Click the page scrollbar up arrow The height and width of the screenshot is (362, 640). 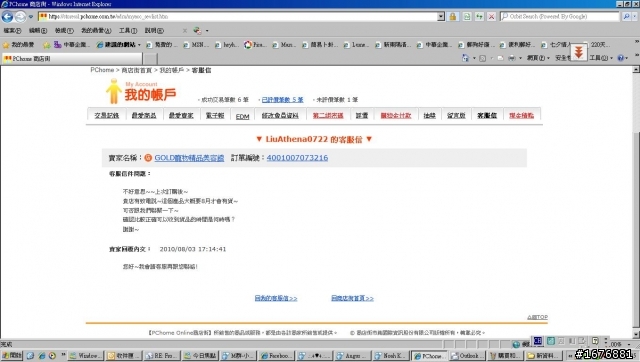click(x=636, y=70)
